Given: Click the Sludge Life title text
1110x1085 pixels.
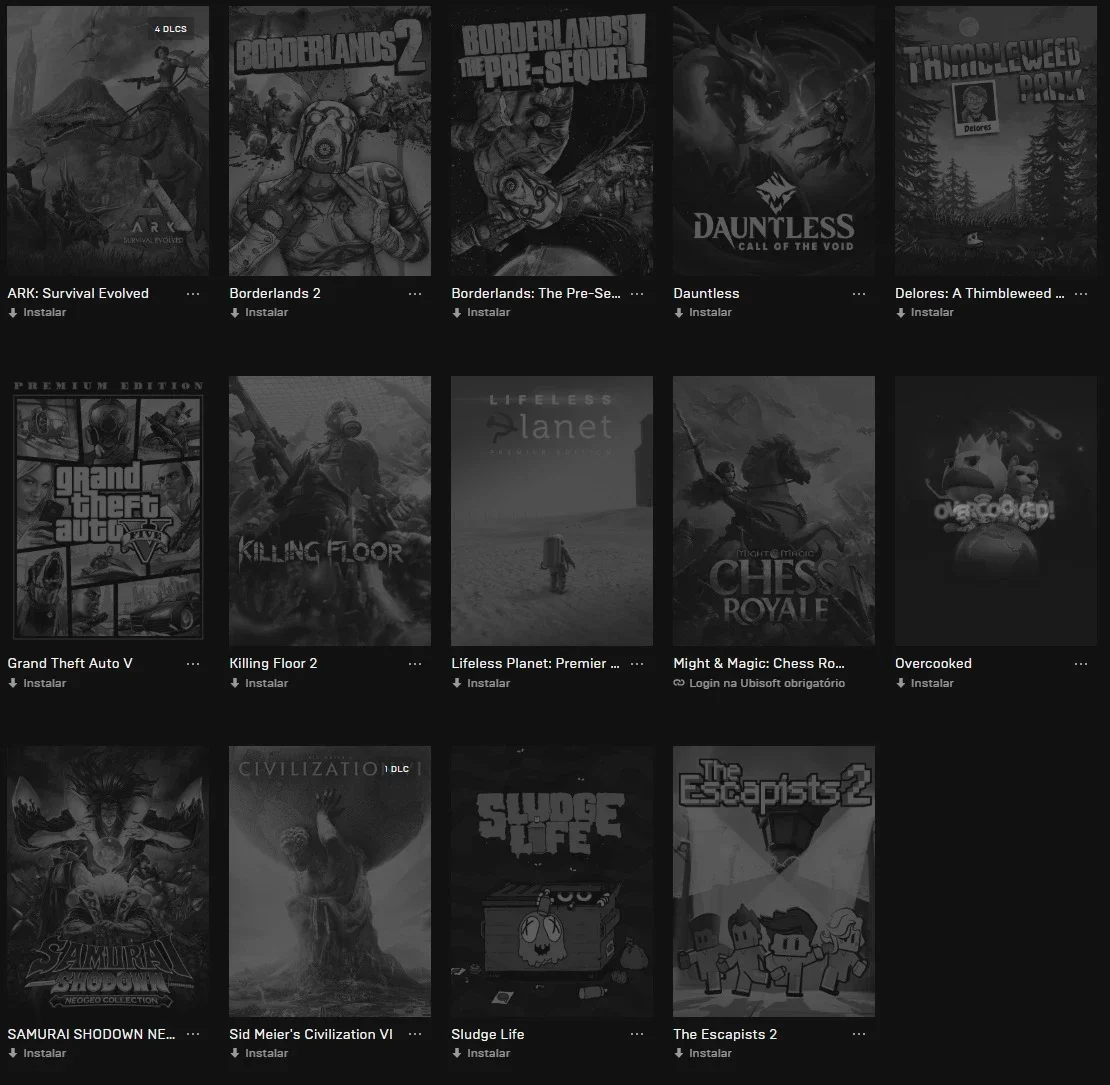Looking at the screenshot, I should tap(488, 1034).
